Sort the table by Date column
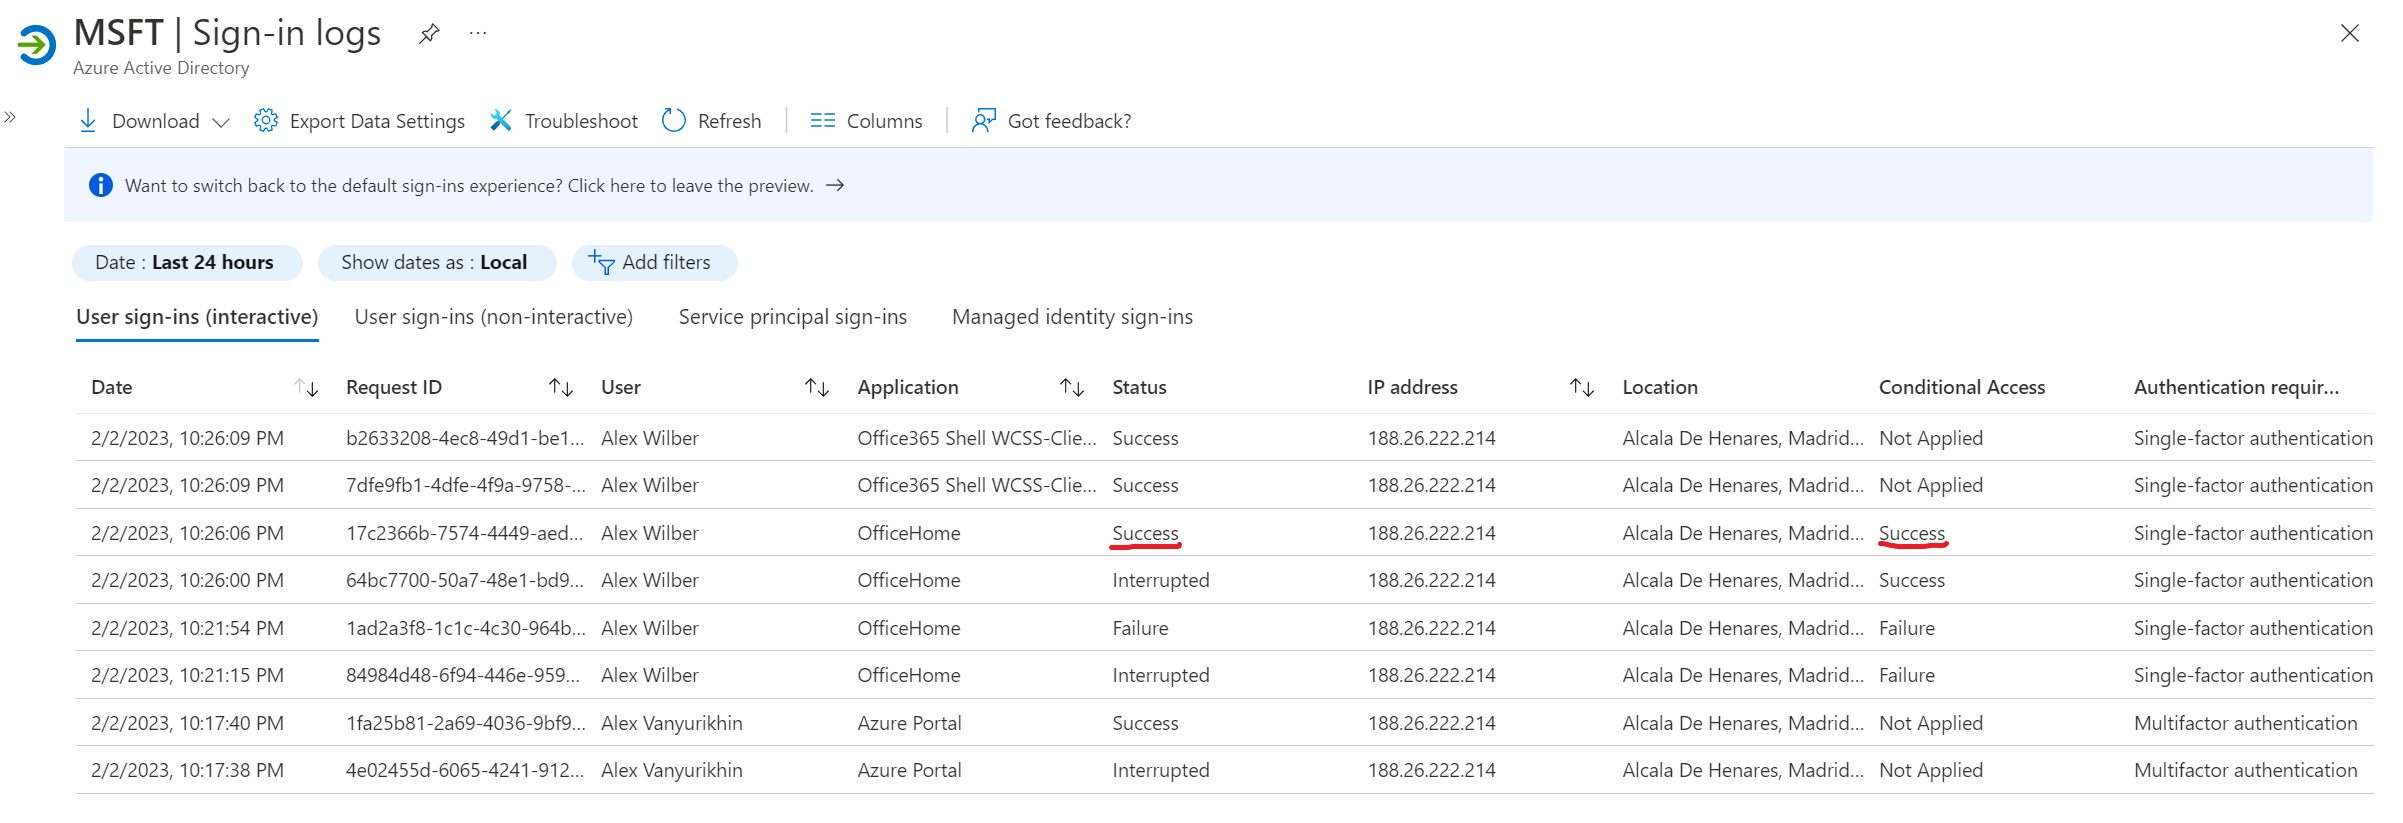 pos(306,388)
